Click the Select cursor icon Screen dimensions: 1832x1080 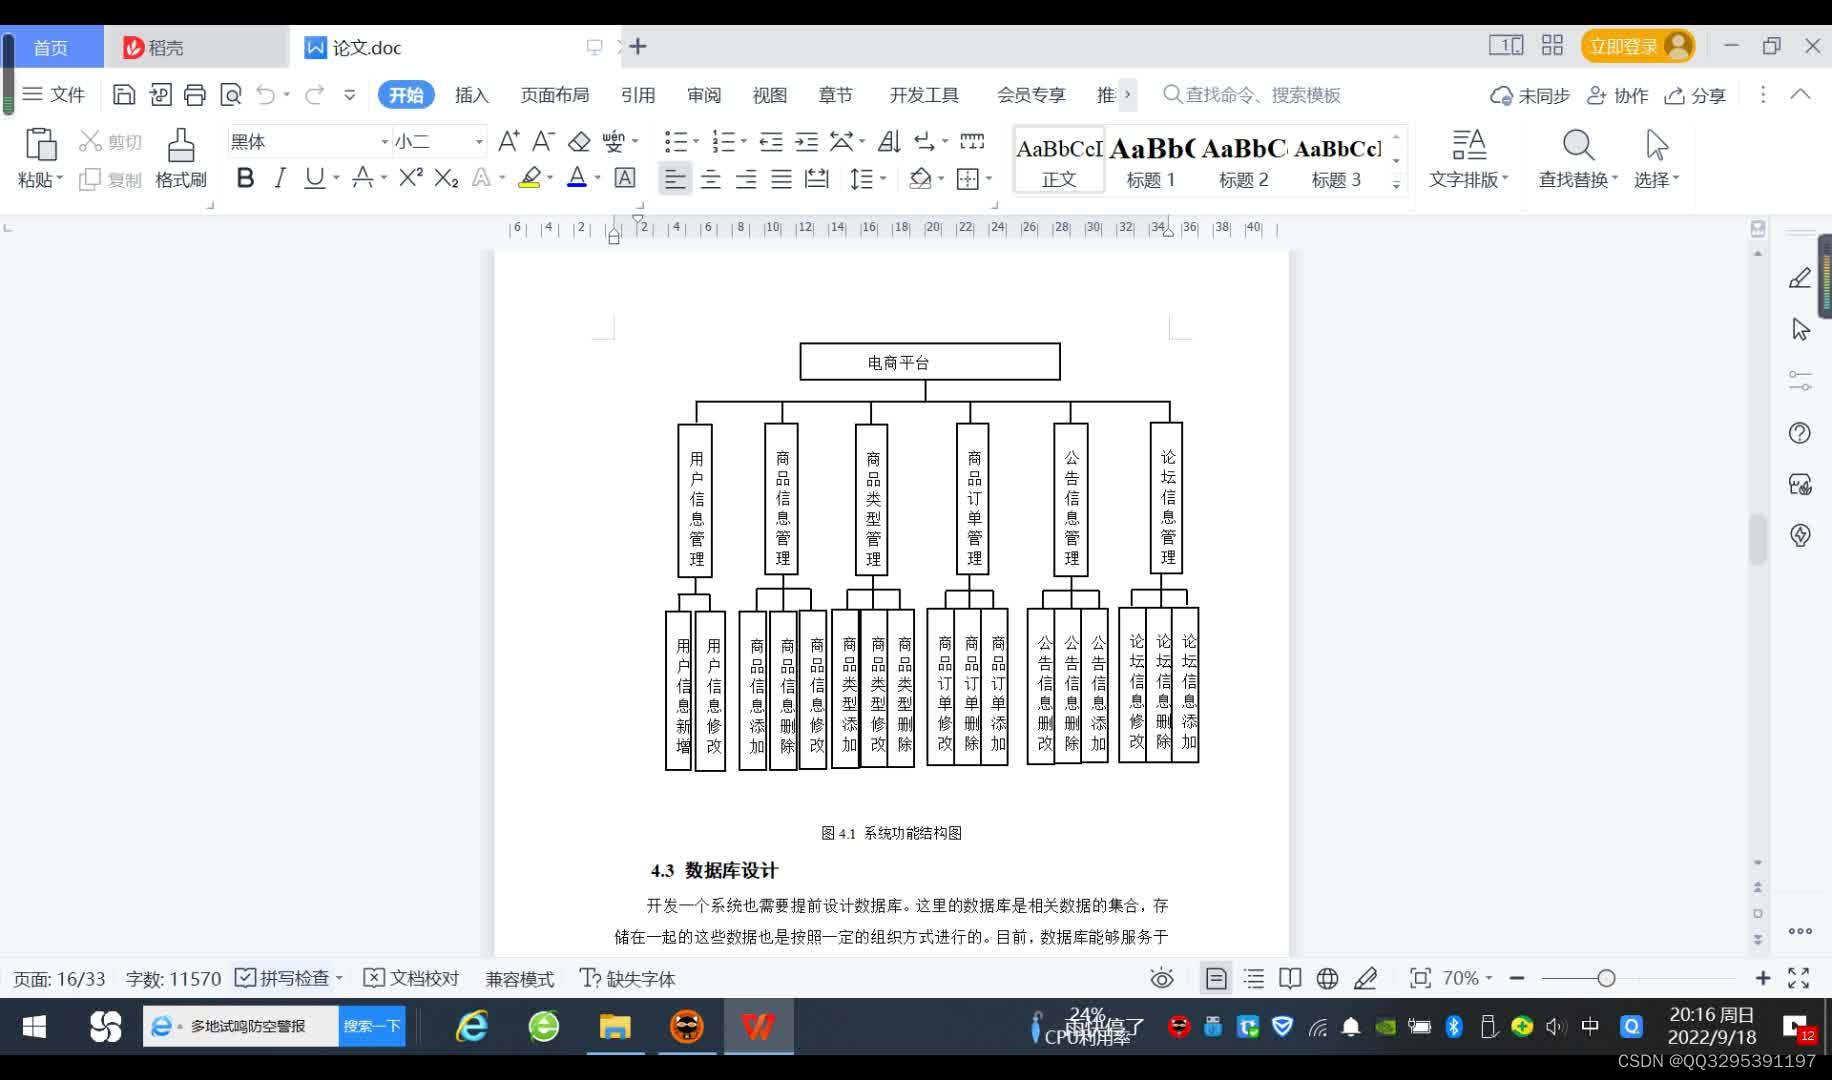(x=1657, y=146)
